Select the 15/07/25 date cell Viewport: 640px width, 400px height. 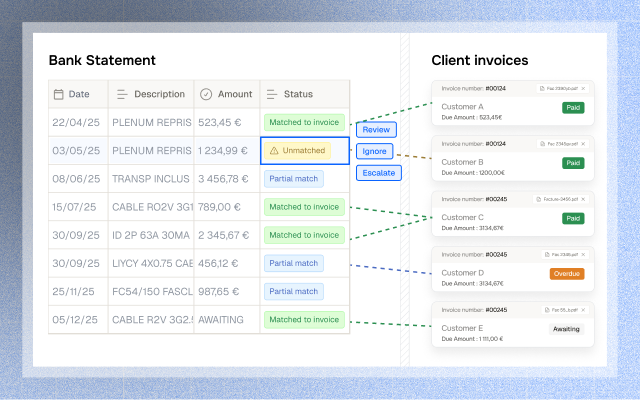coord(78,207)
